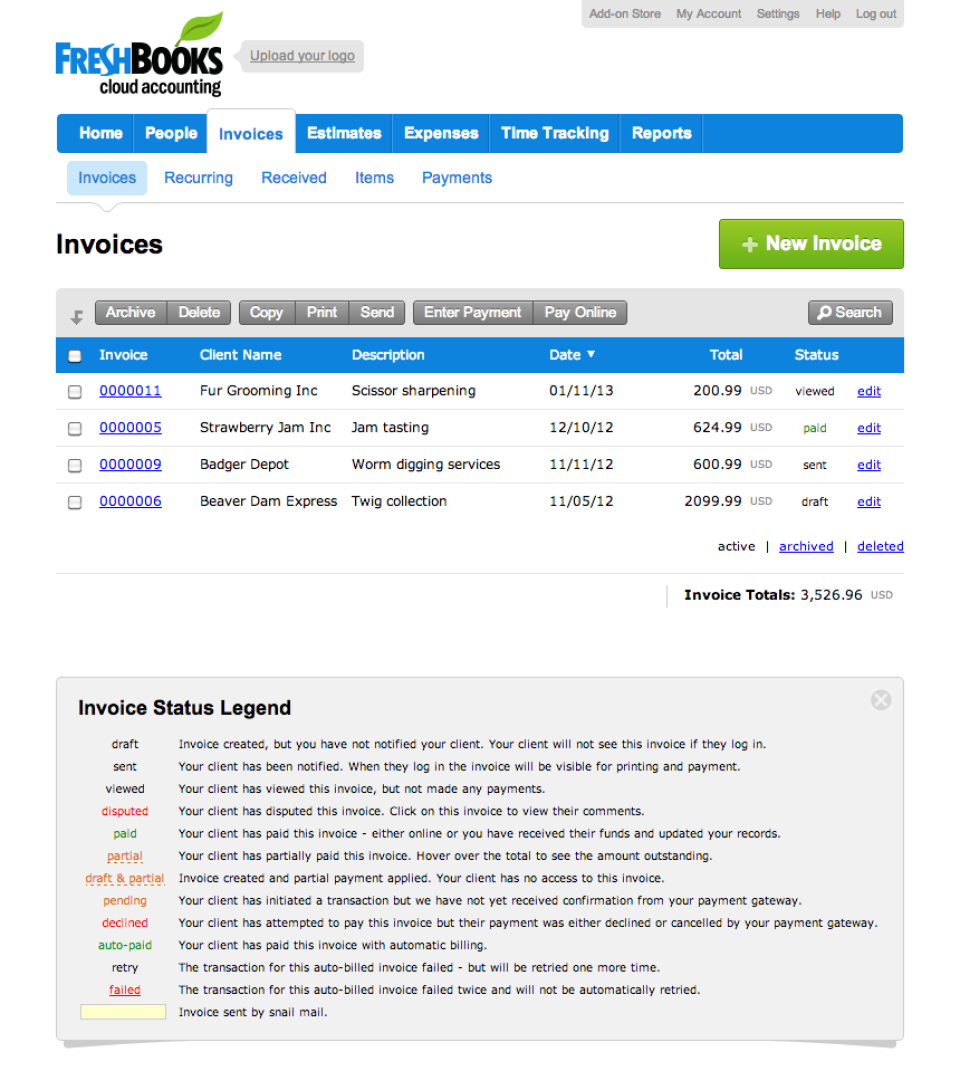Click the arrow icon beside Archive
This screenshot has width=960, height=1071.
[77, 316]
